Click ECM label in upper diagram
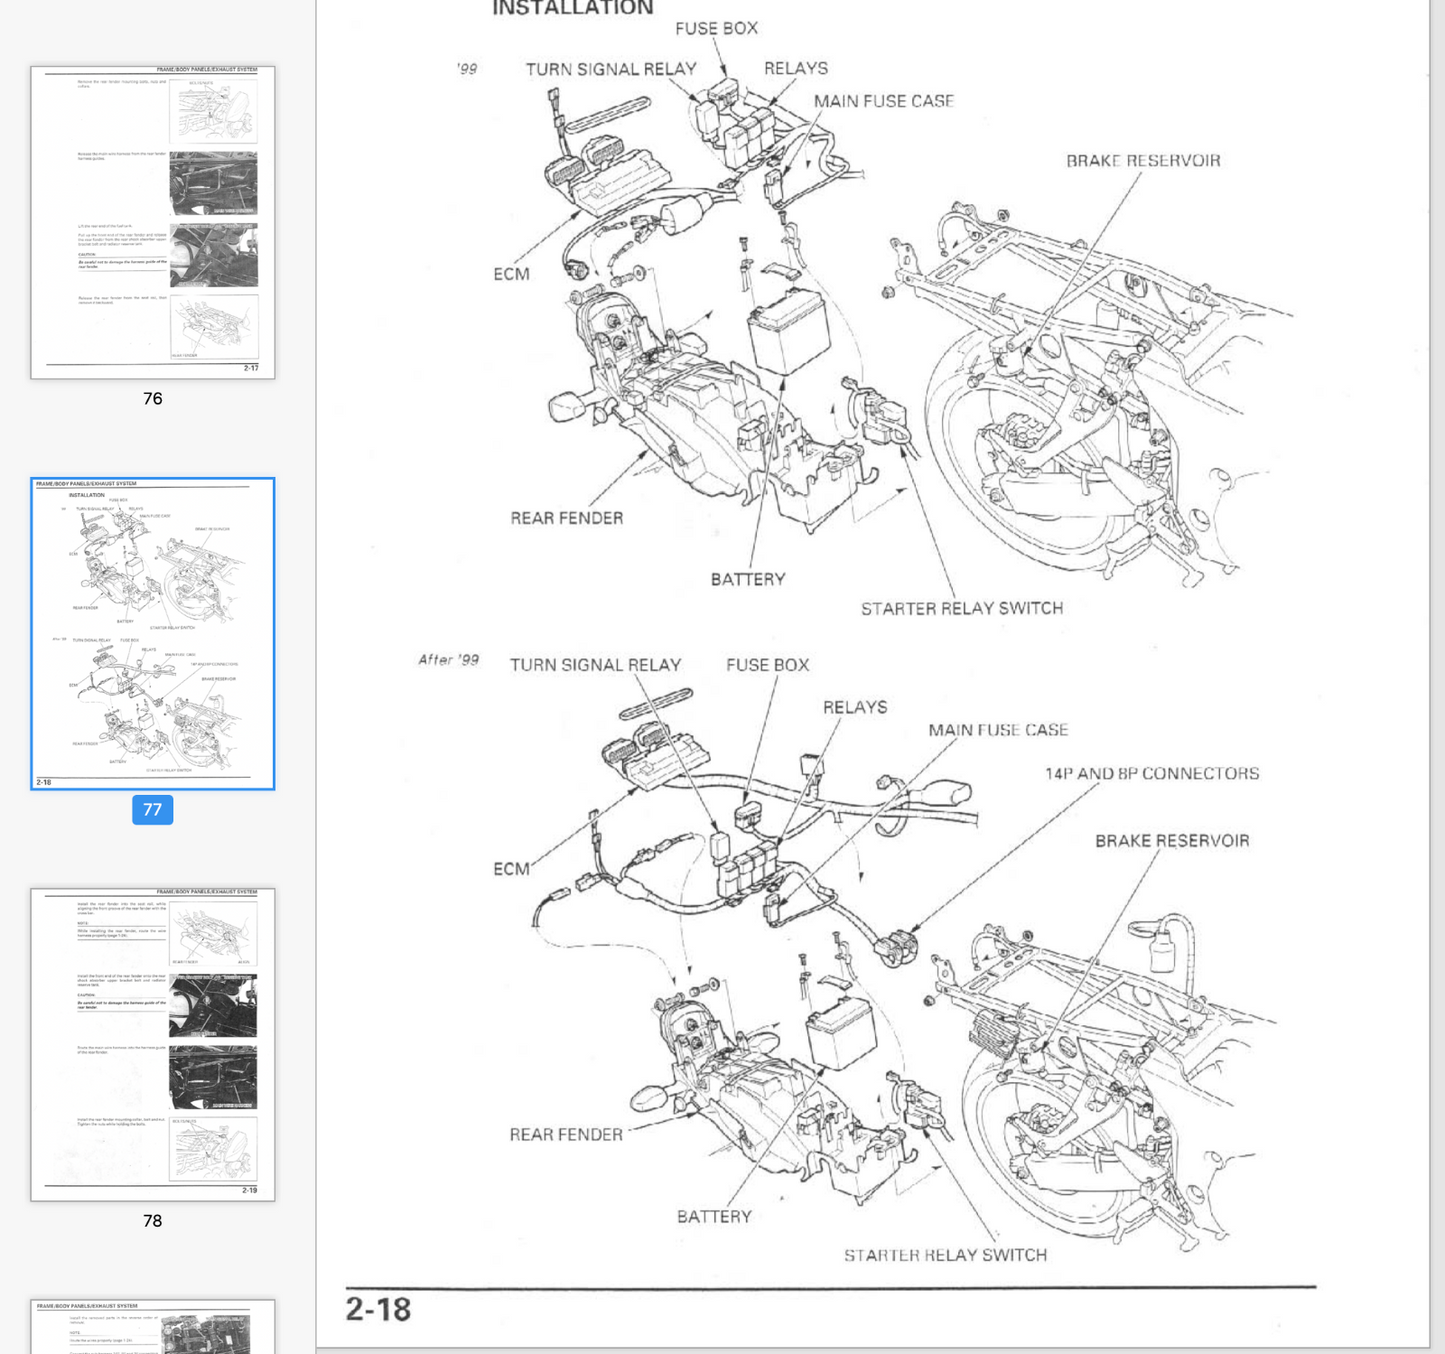Viewport: 1445px width, 1354px height. click(x=511, y=274)
